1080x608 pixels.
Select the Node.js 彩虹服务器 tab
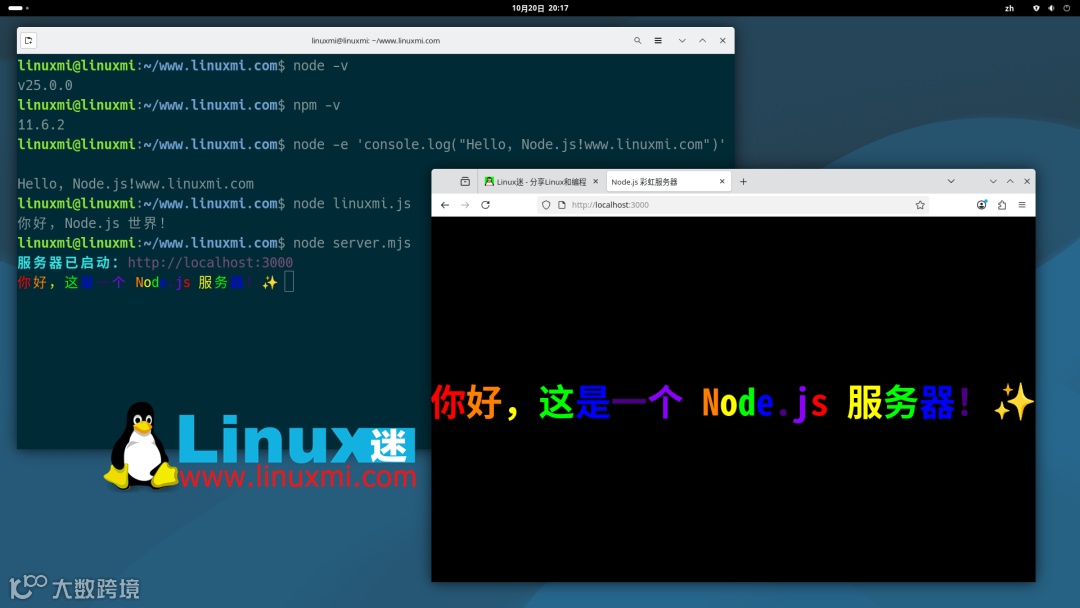point(668,182)
